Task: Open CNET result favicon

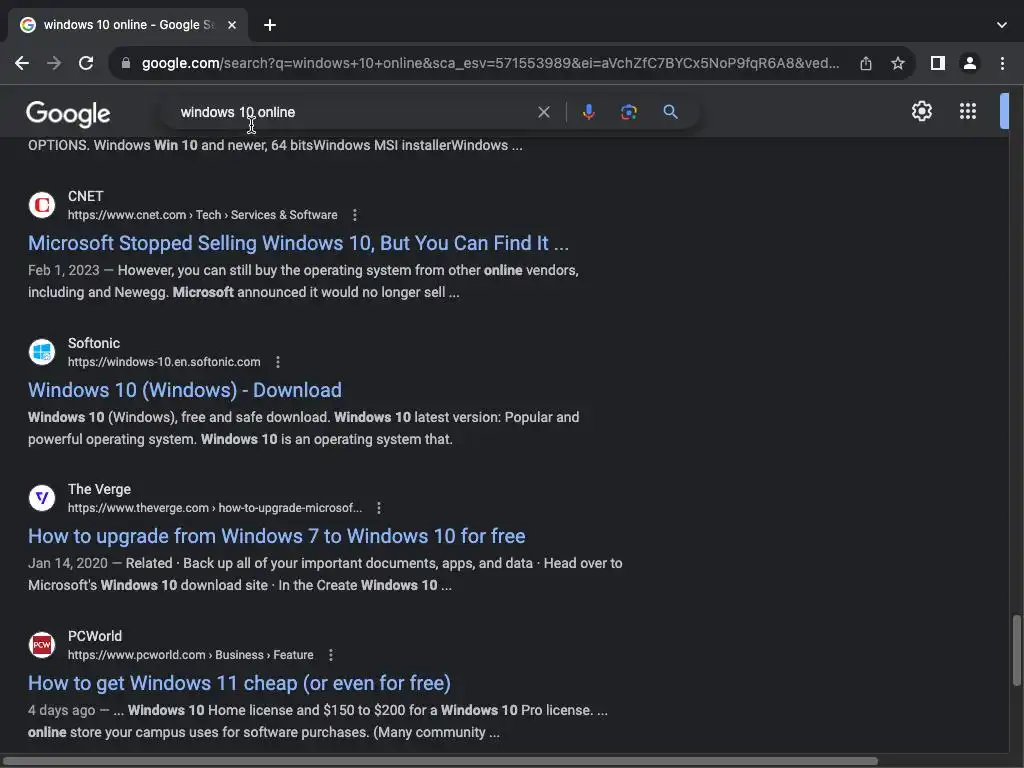Action: (42, 205)
